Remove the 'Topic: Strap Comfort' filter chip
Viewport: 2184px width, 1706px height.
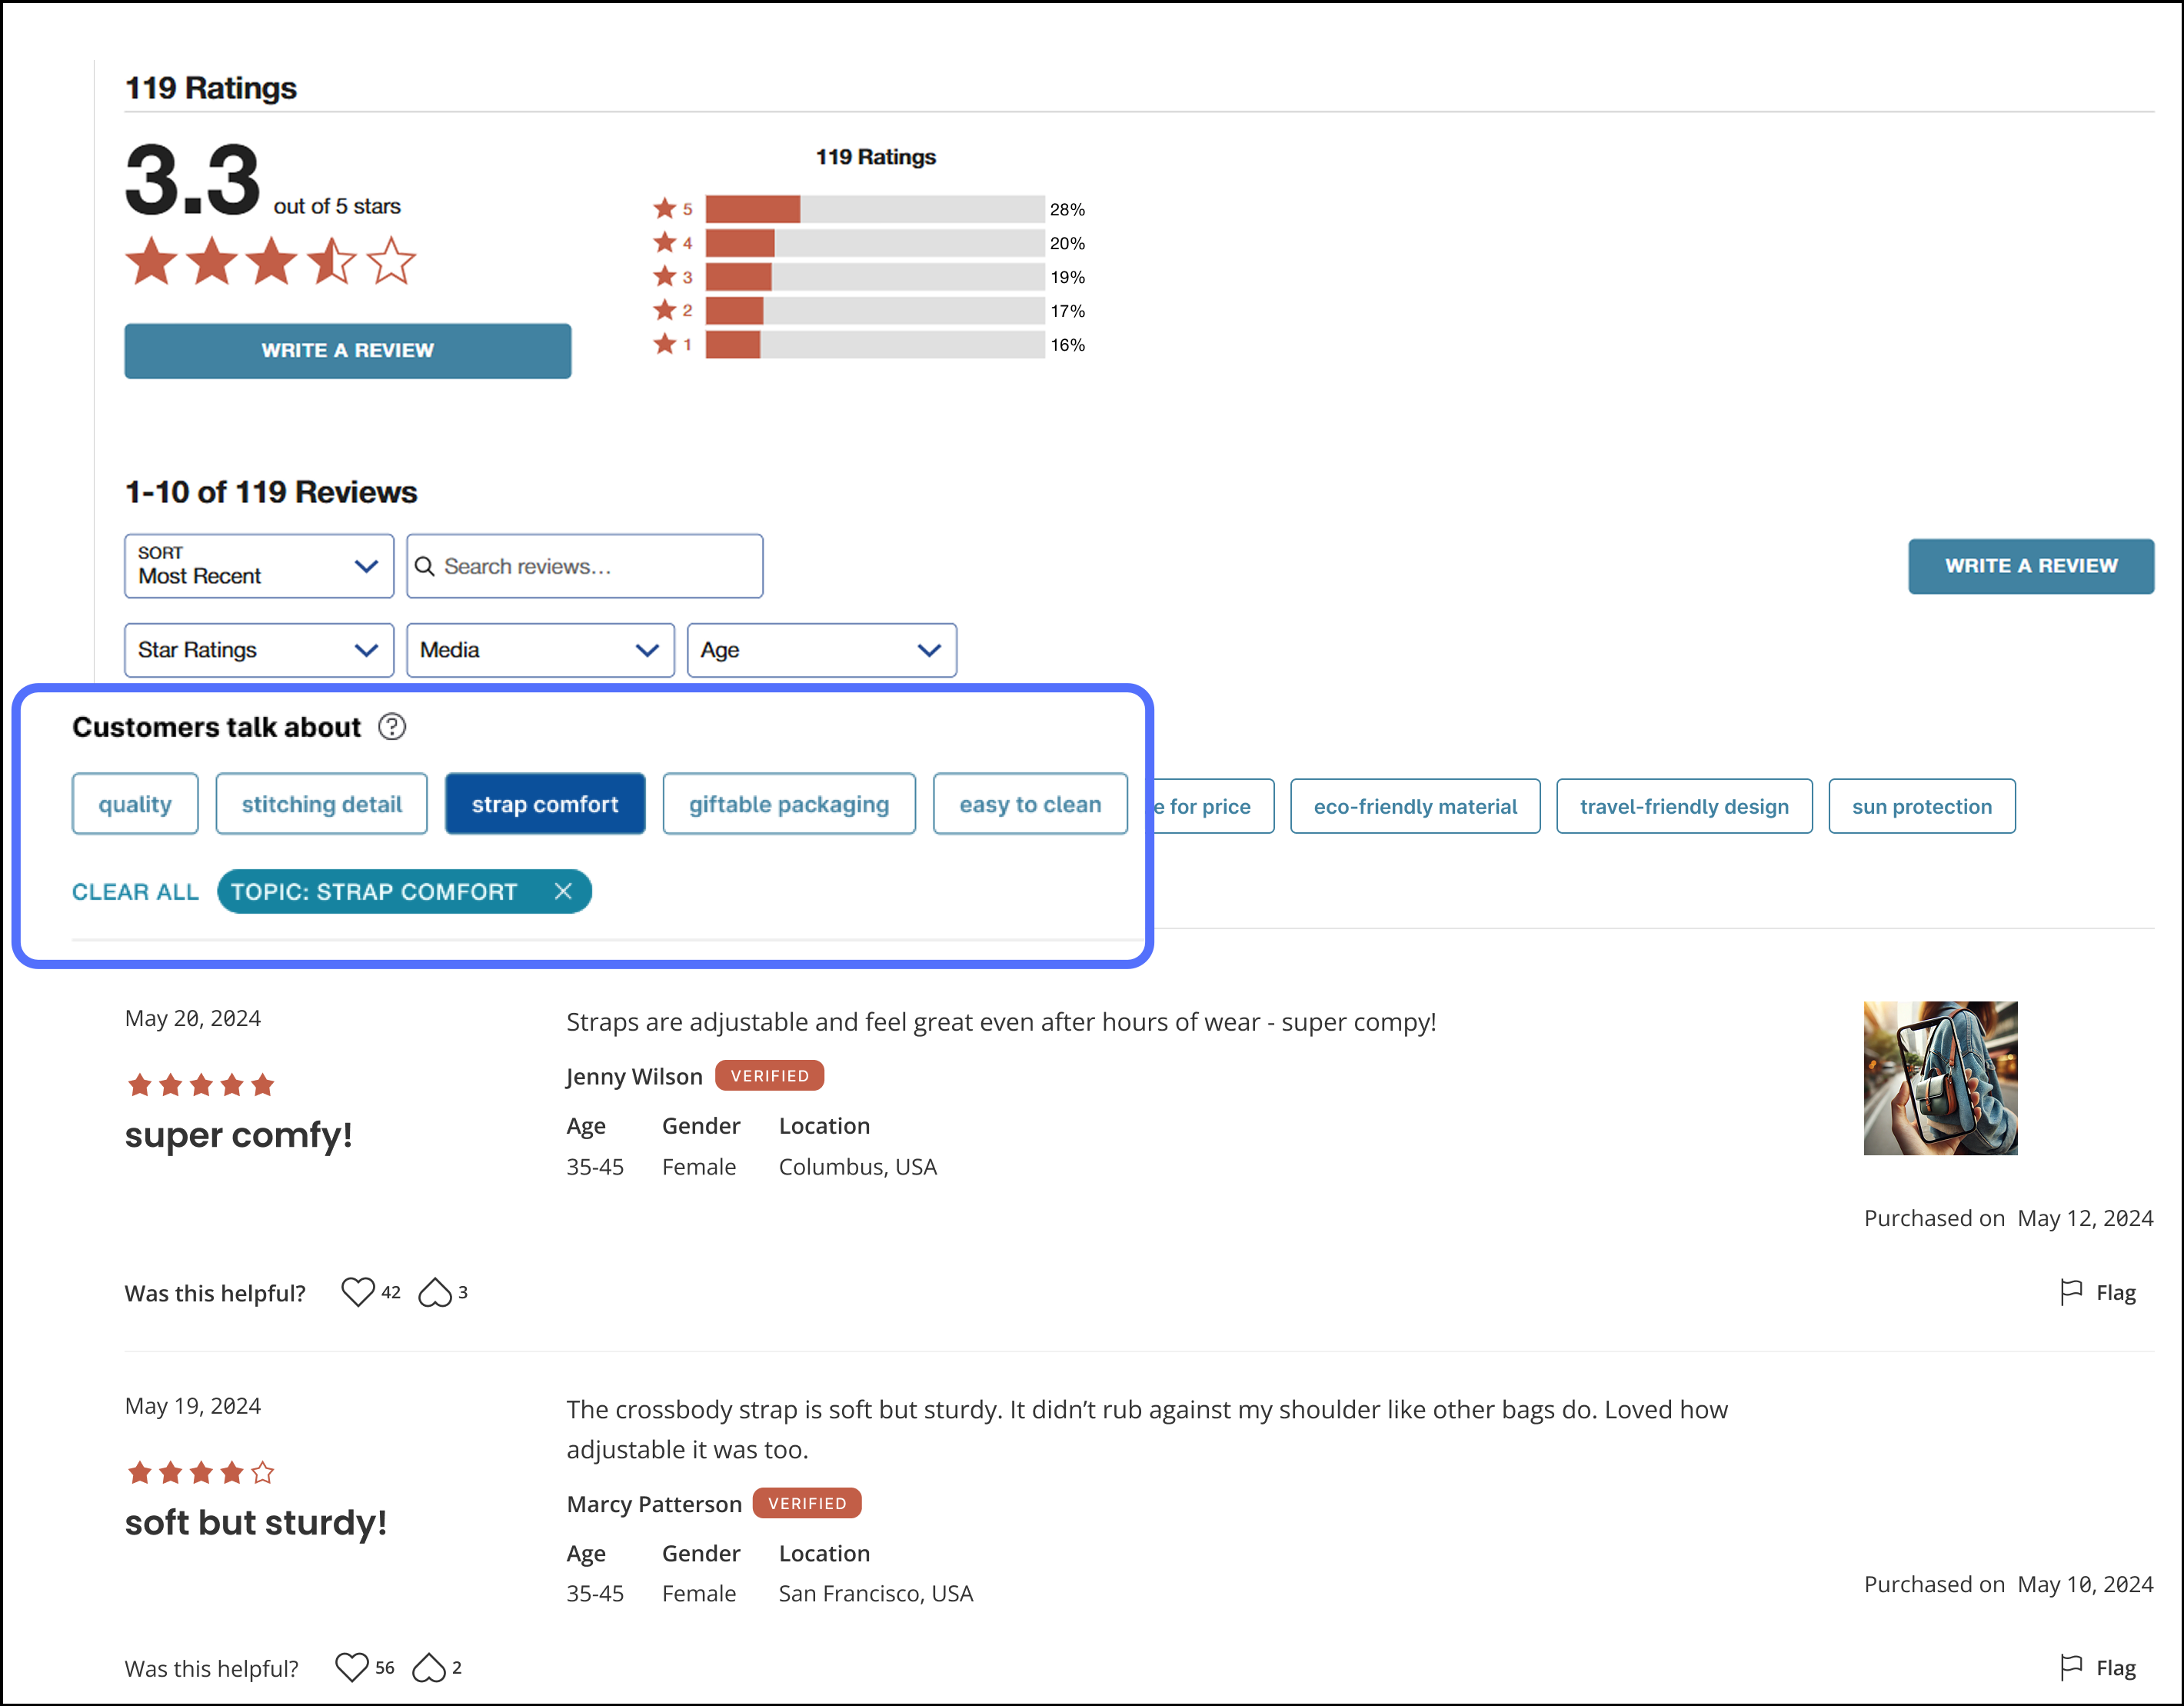[565, 891]
